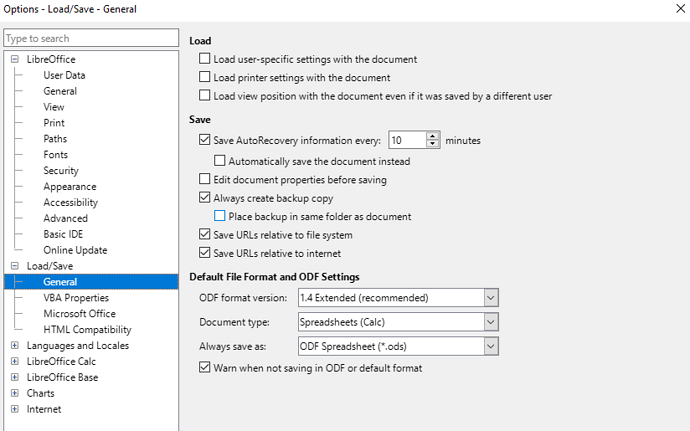
Task: Select the LibreOffice Base tree label
Action: pyautogui.click(x=62, y=377)
